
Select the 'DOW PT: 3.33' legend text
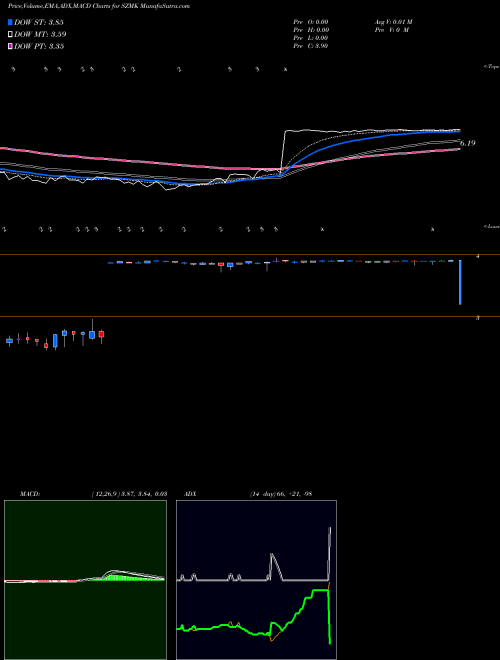[39, 46]
